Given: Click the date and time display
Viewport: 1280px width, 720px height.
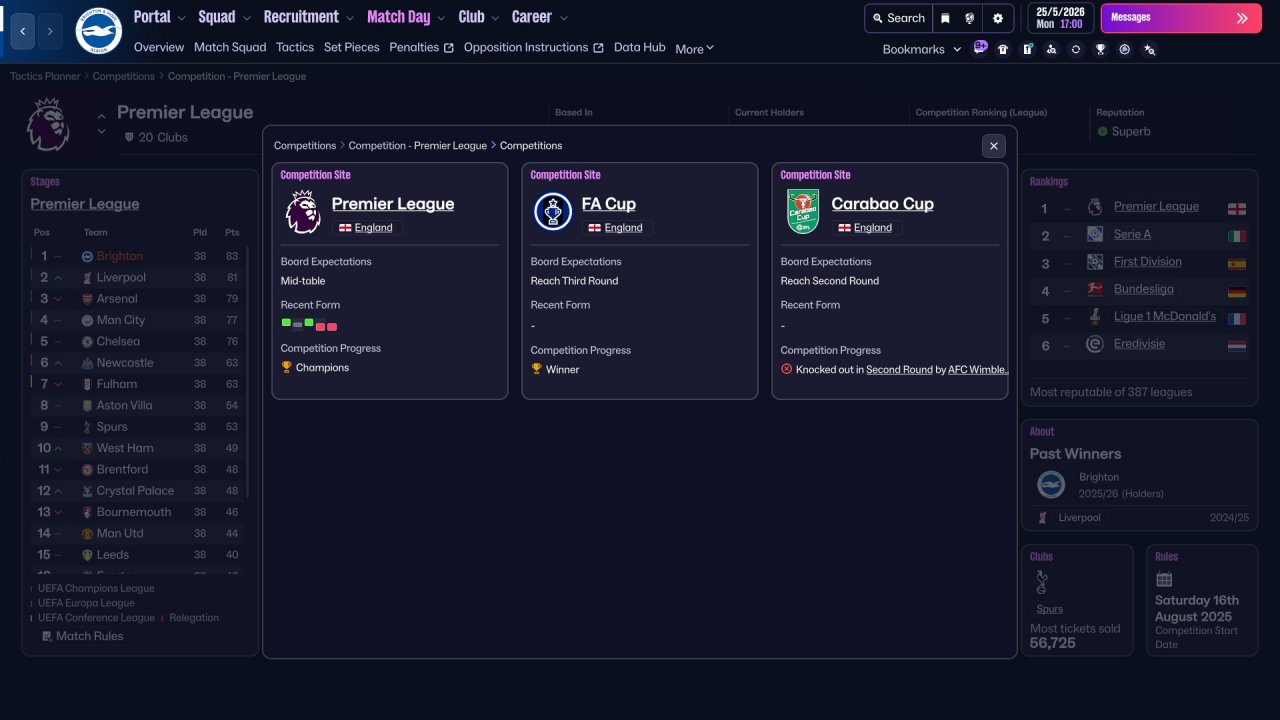Looking at the screenshot, I should coord(1059,18).
